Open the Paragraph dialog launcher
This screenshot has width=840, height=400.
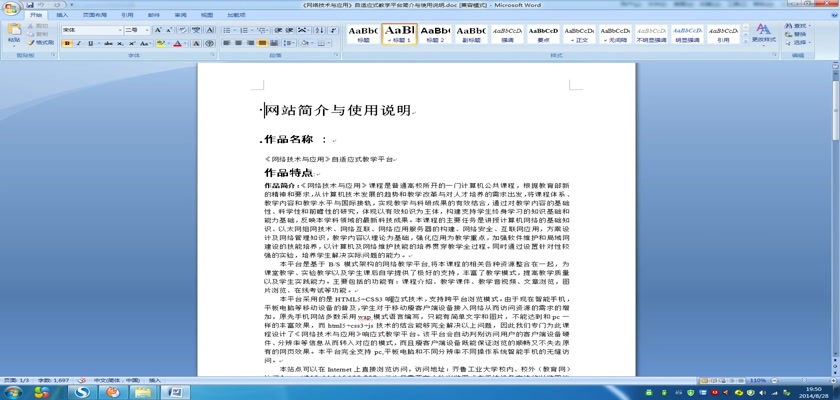coord(337,55)
